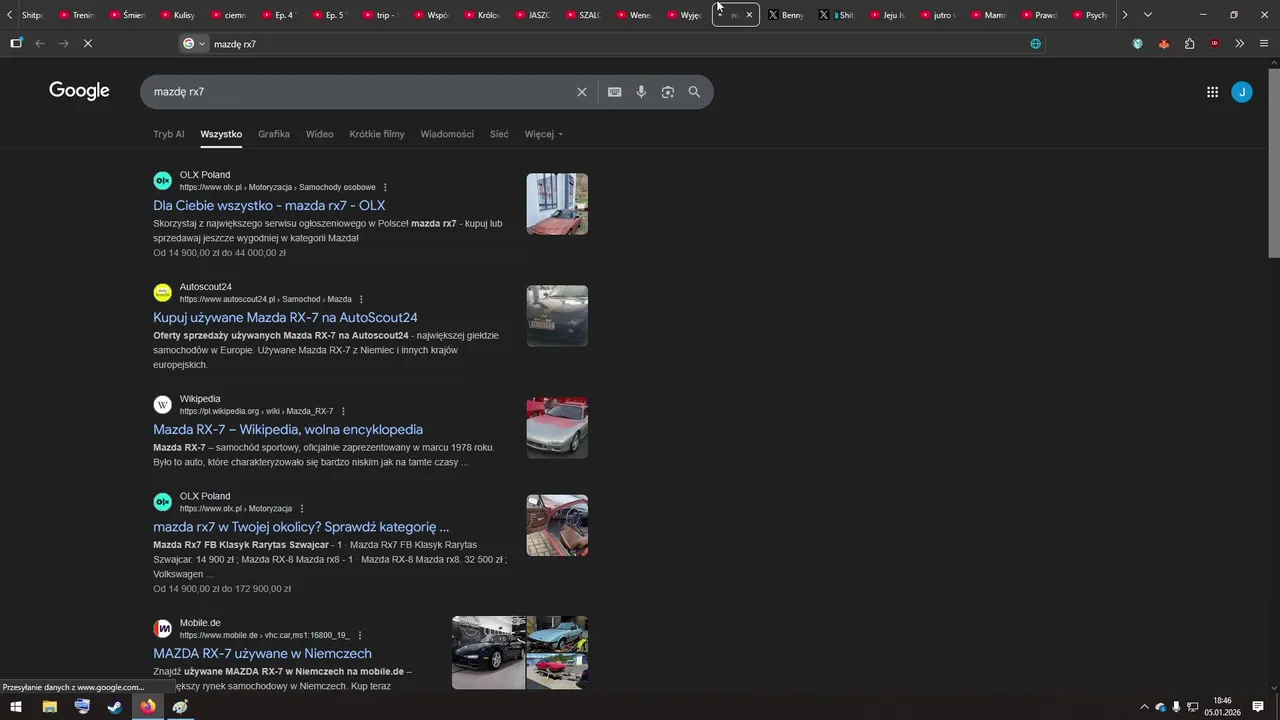Open search engine selector dropdown in address bar
The image size is (1280, 720).
click(x=194, y=44)
